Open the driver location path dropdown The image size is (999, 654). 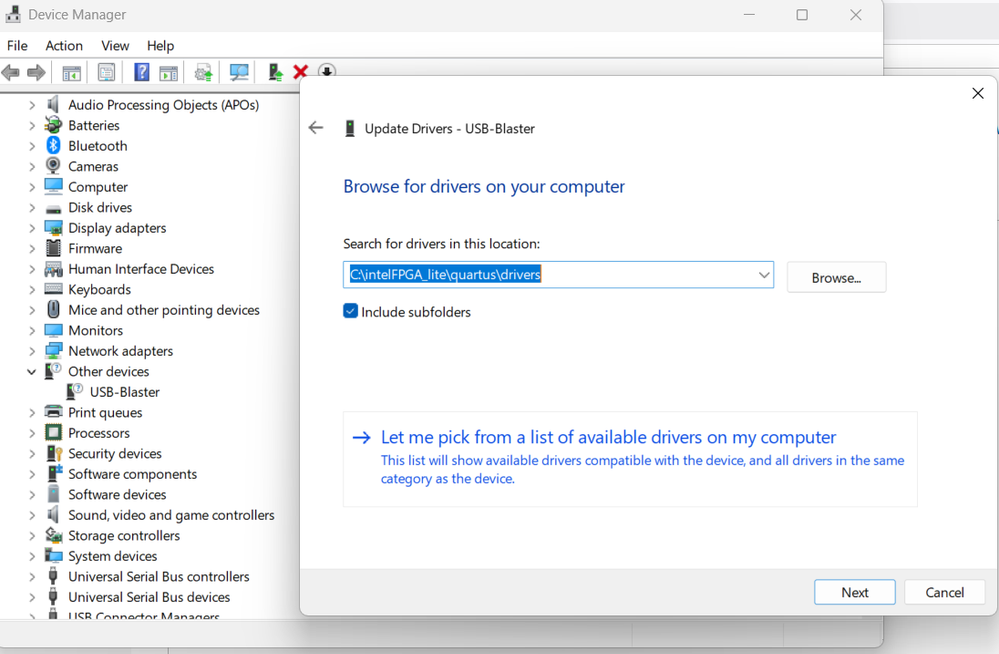click(x=763, y=275)
